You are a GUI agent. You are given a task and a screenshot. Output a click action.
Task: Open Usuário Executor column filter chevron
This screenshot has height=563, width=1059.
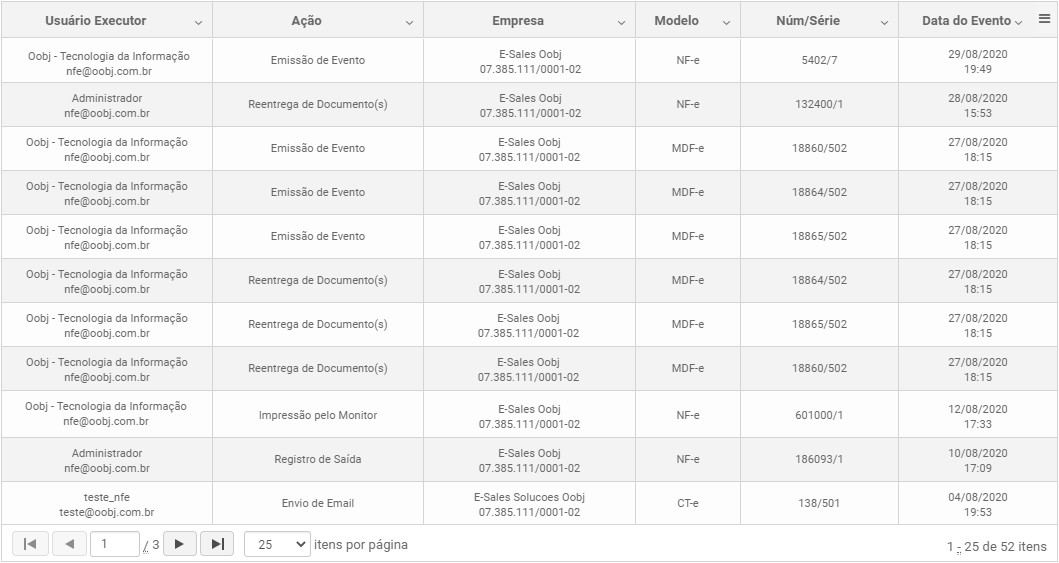[x=198, y=22]
